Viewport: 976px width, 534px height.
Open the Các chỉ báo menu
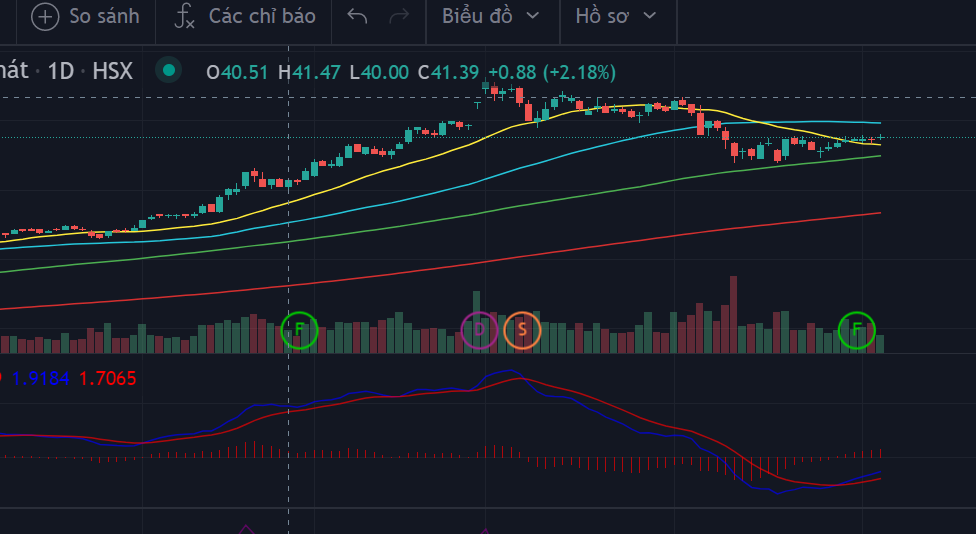(x=262, y=16)
